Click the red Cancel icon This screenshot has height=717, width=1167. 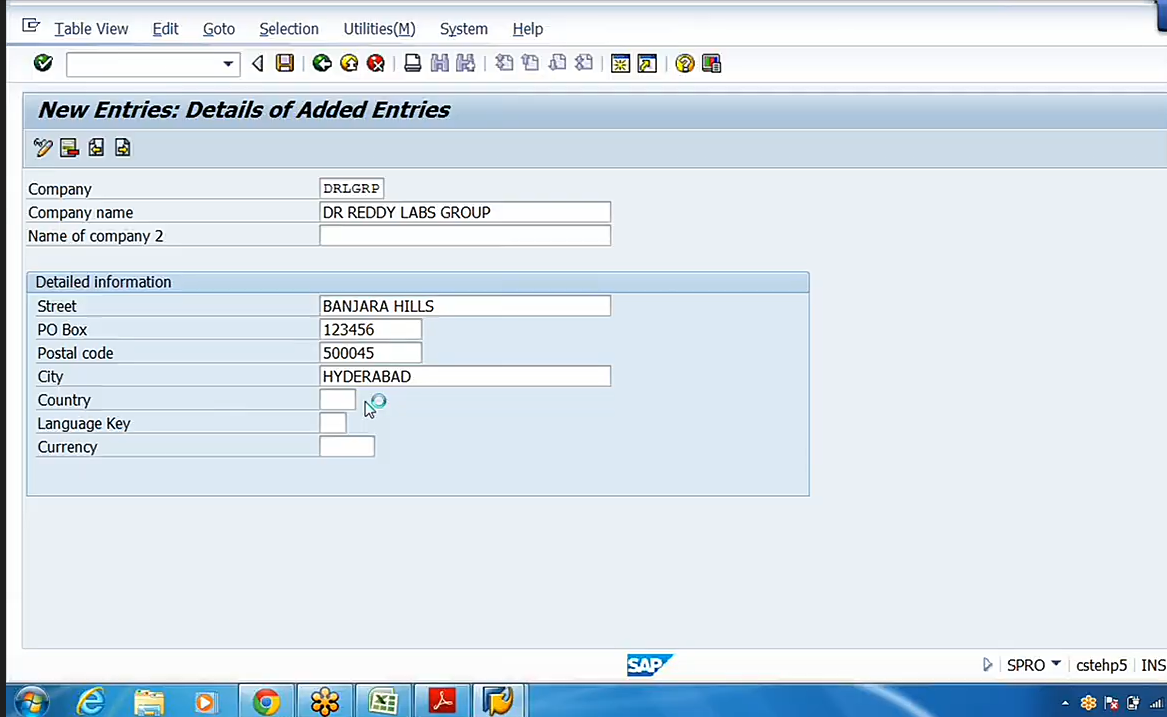[376, 63]
